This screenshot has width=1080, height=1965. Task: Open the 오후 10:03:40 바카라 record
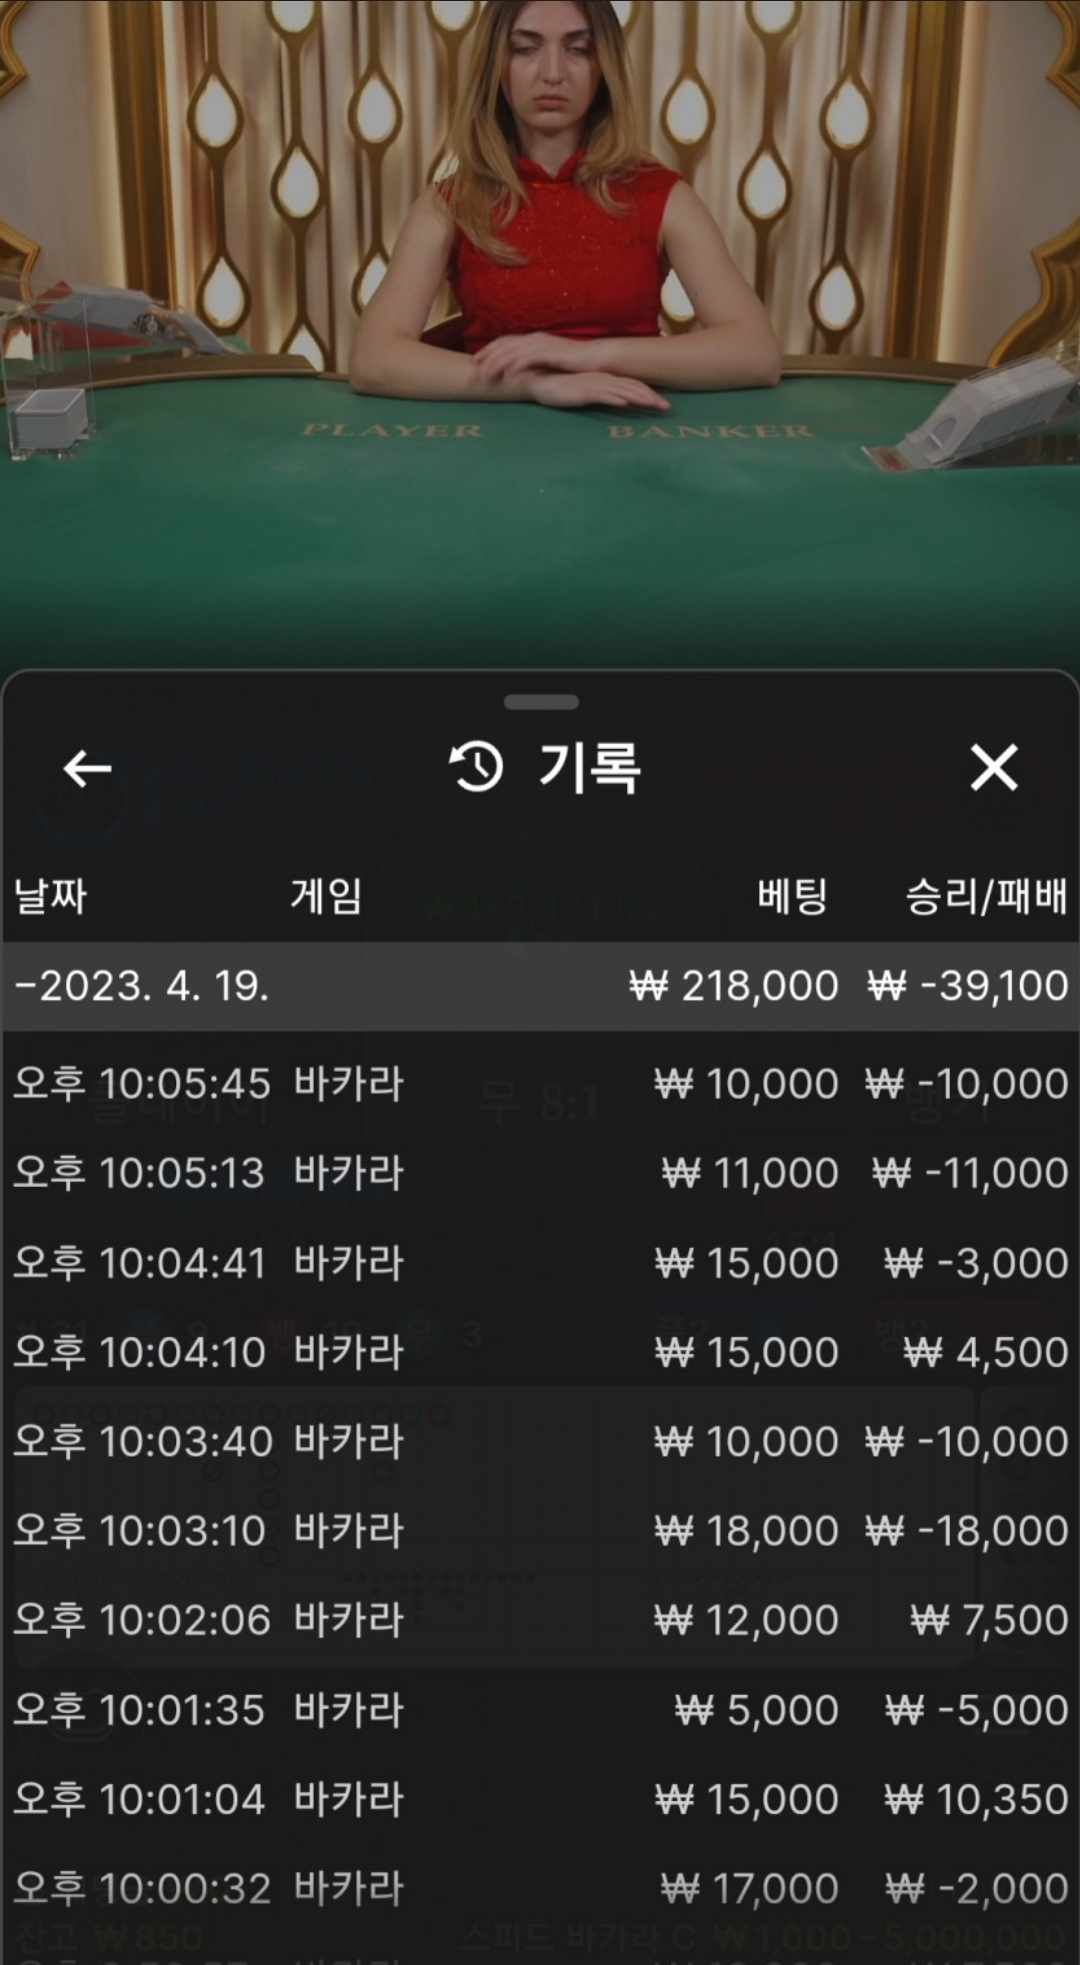pos(540,1441)
